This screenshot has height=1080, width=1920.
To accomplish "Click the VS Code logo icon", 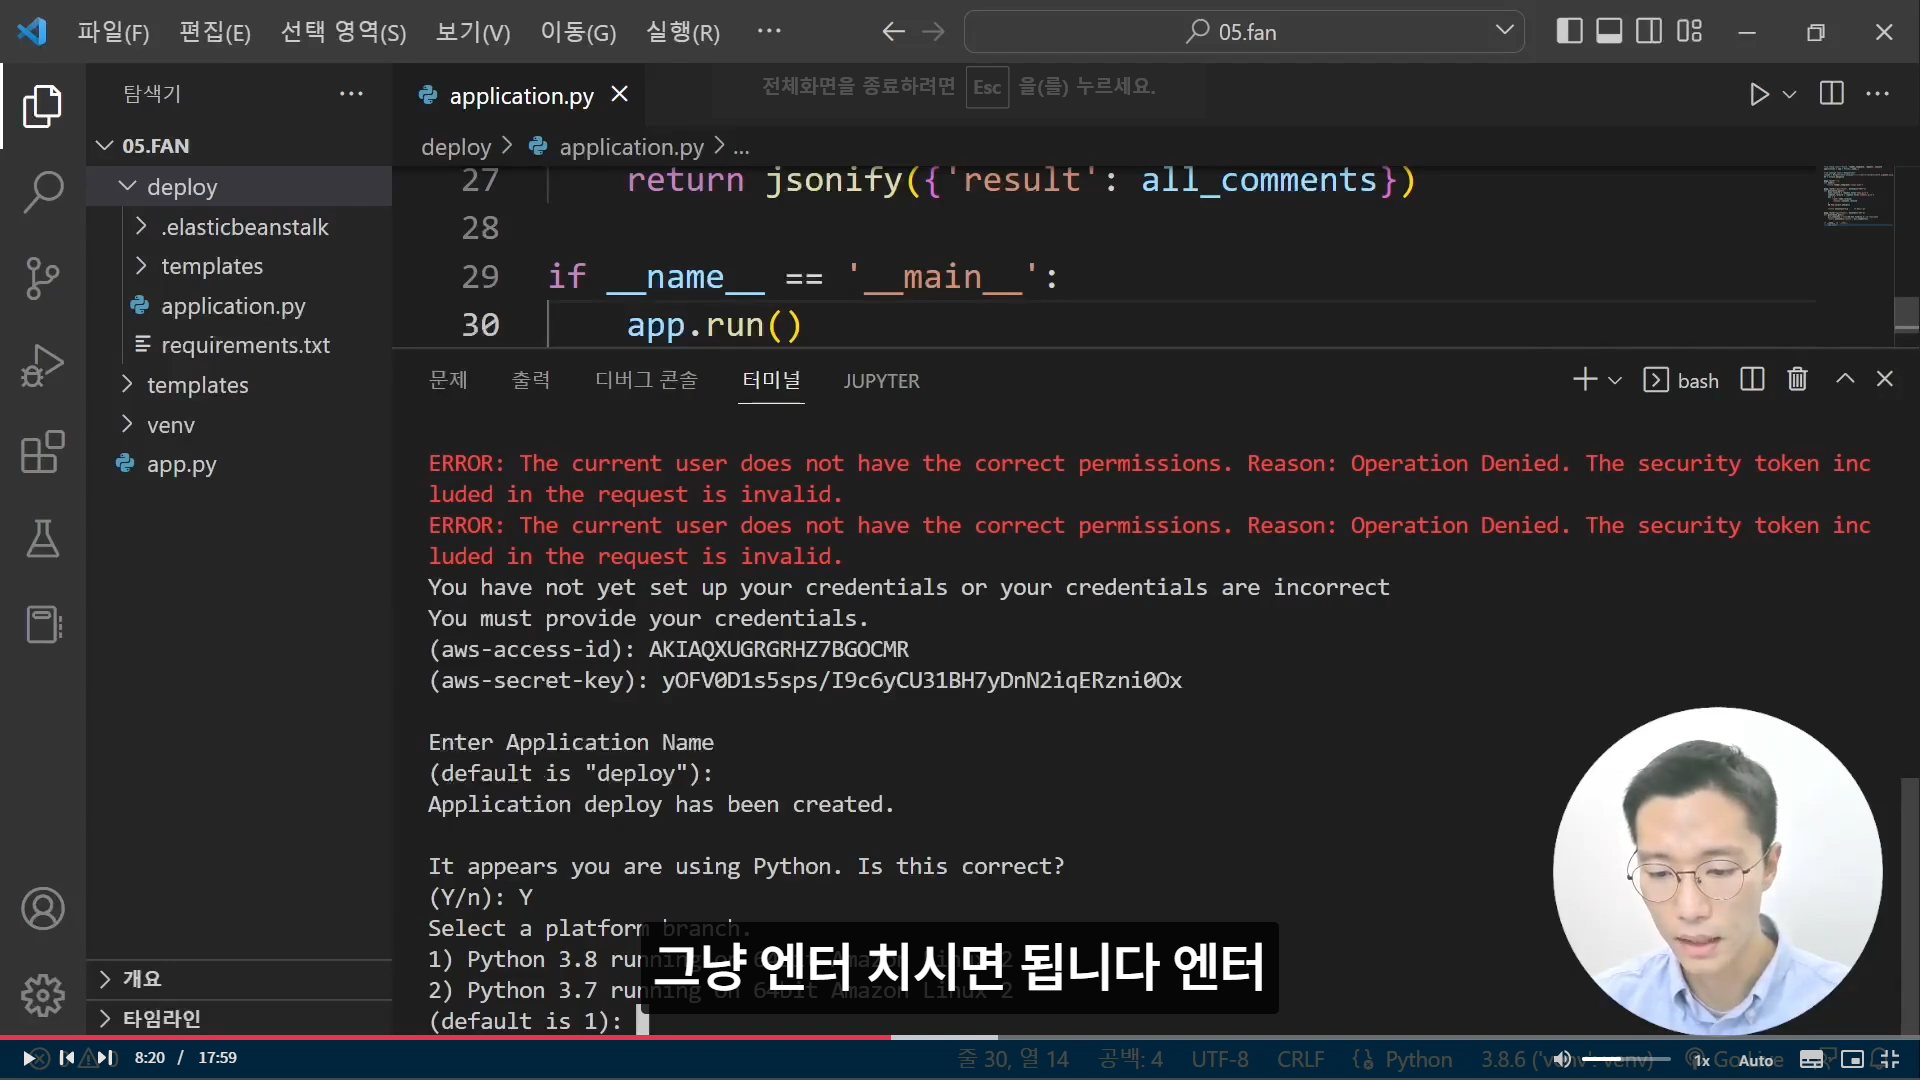I will tap(32, 31).
